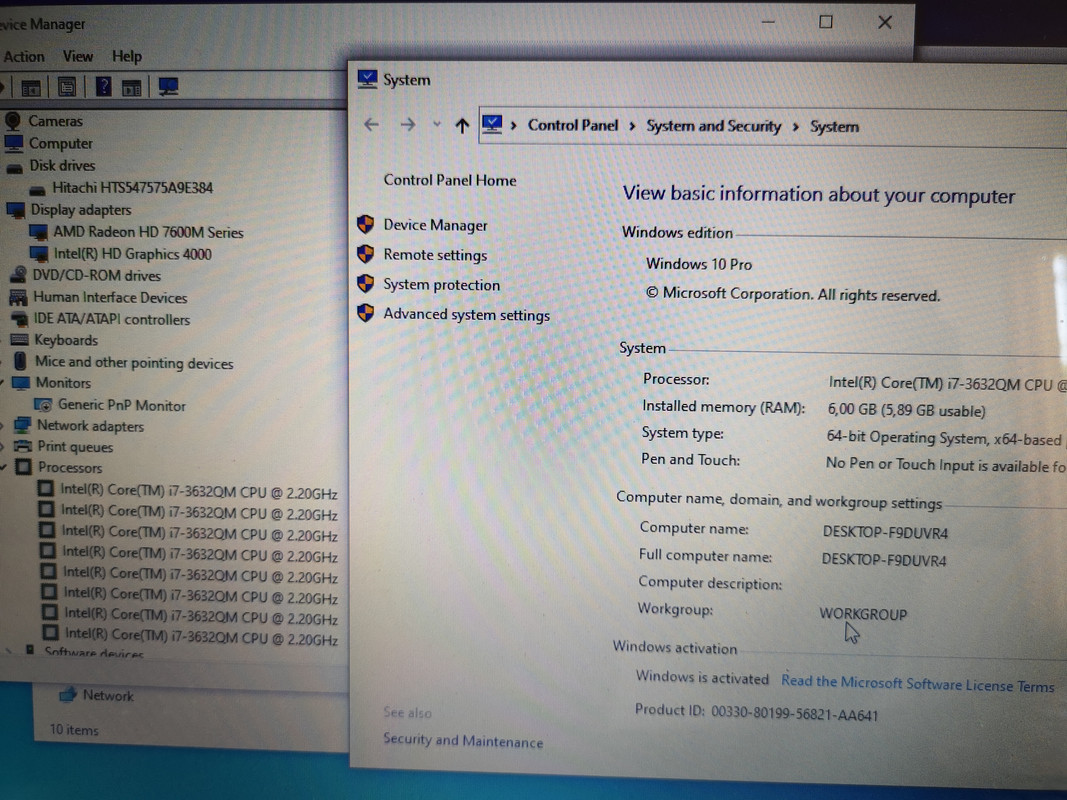Select IDE ATA/ATAPI controllers category
1067x800 pixels.
[x=112, y=319]
